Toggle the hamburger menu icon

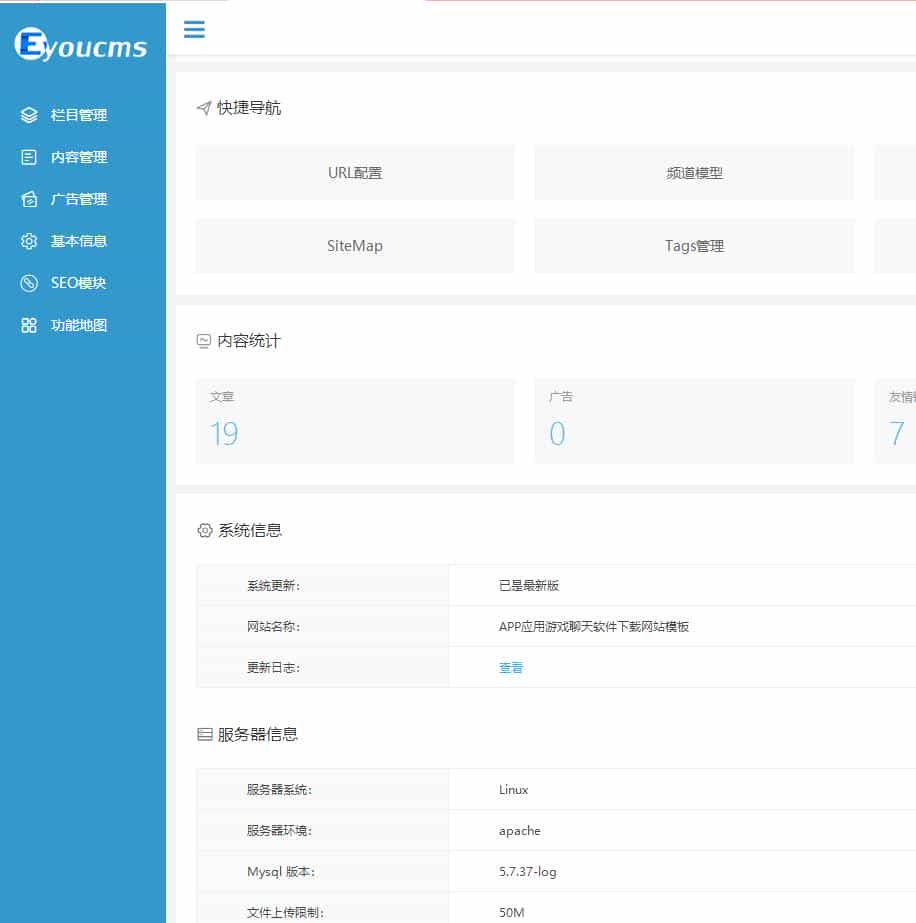tap(194, 29)
